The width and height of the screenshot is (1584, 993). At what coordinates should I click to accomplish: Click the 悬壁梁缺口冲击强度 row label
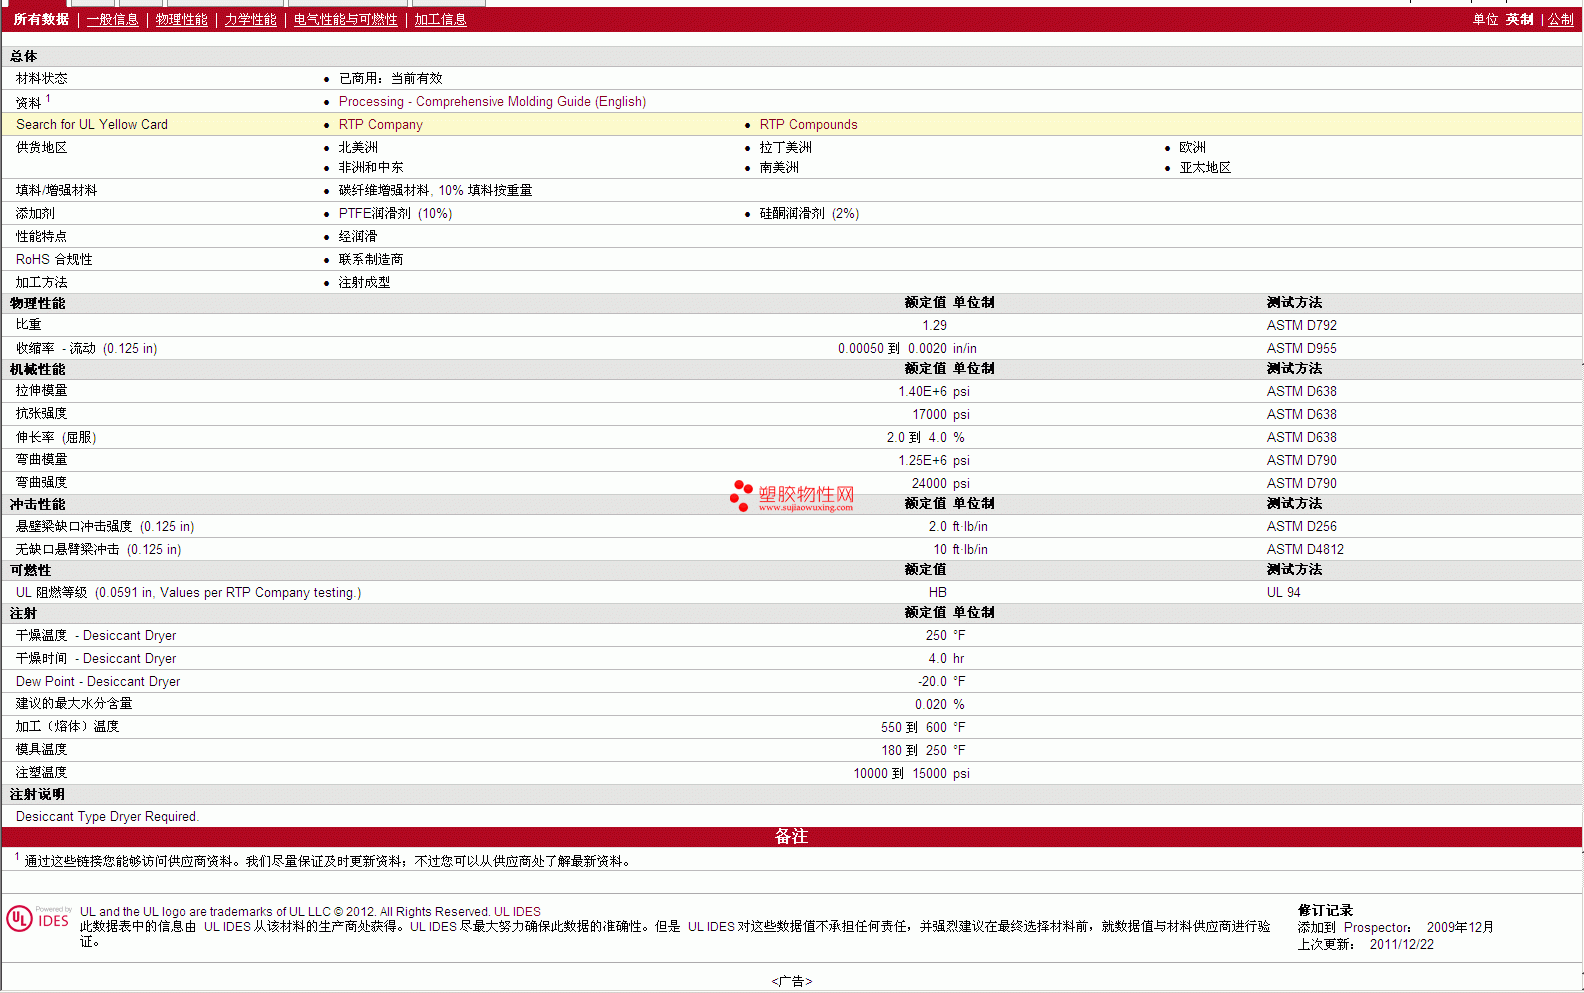click(x=105, y=526)
